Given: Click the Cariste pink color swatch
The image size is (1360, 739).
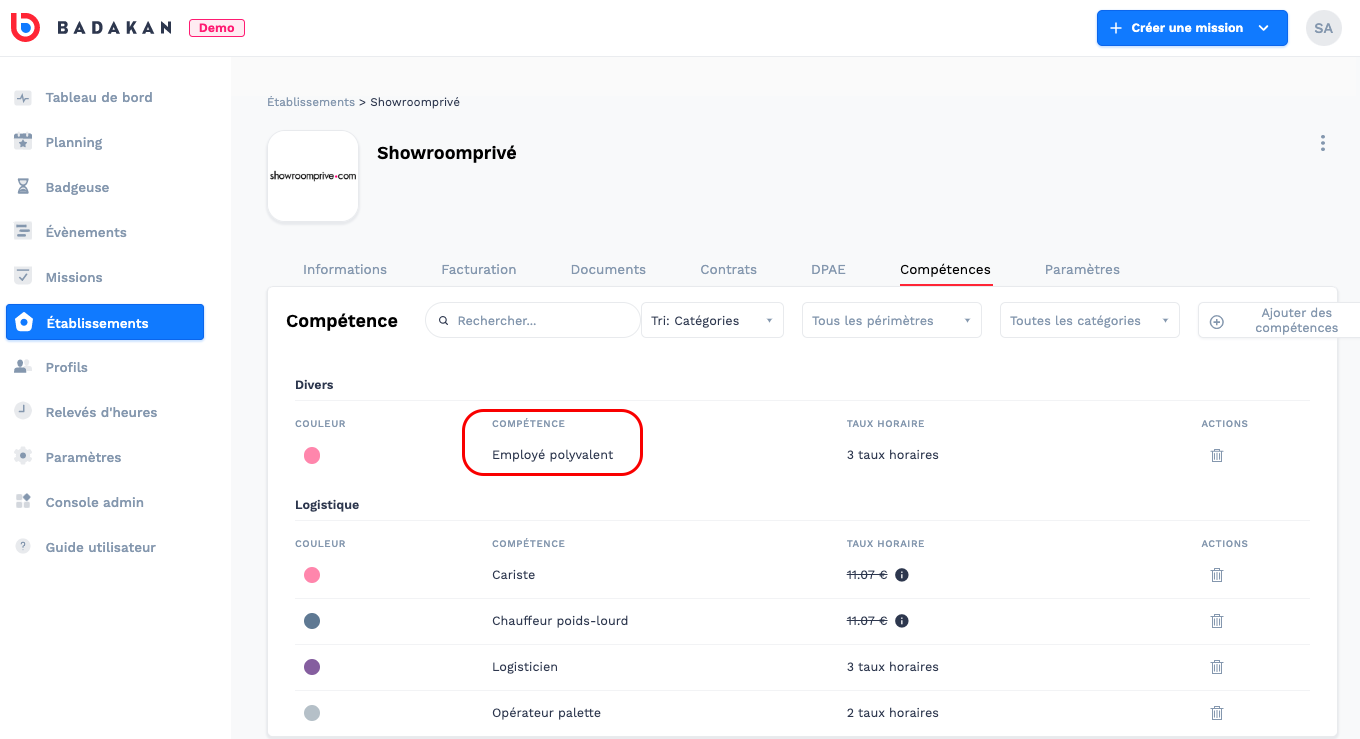Looking at the screenshot, I should [x=312, y=575].
